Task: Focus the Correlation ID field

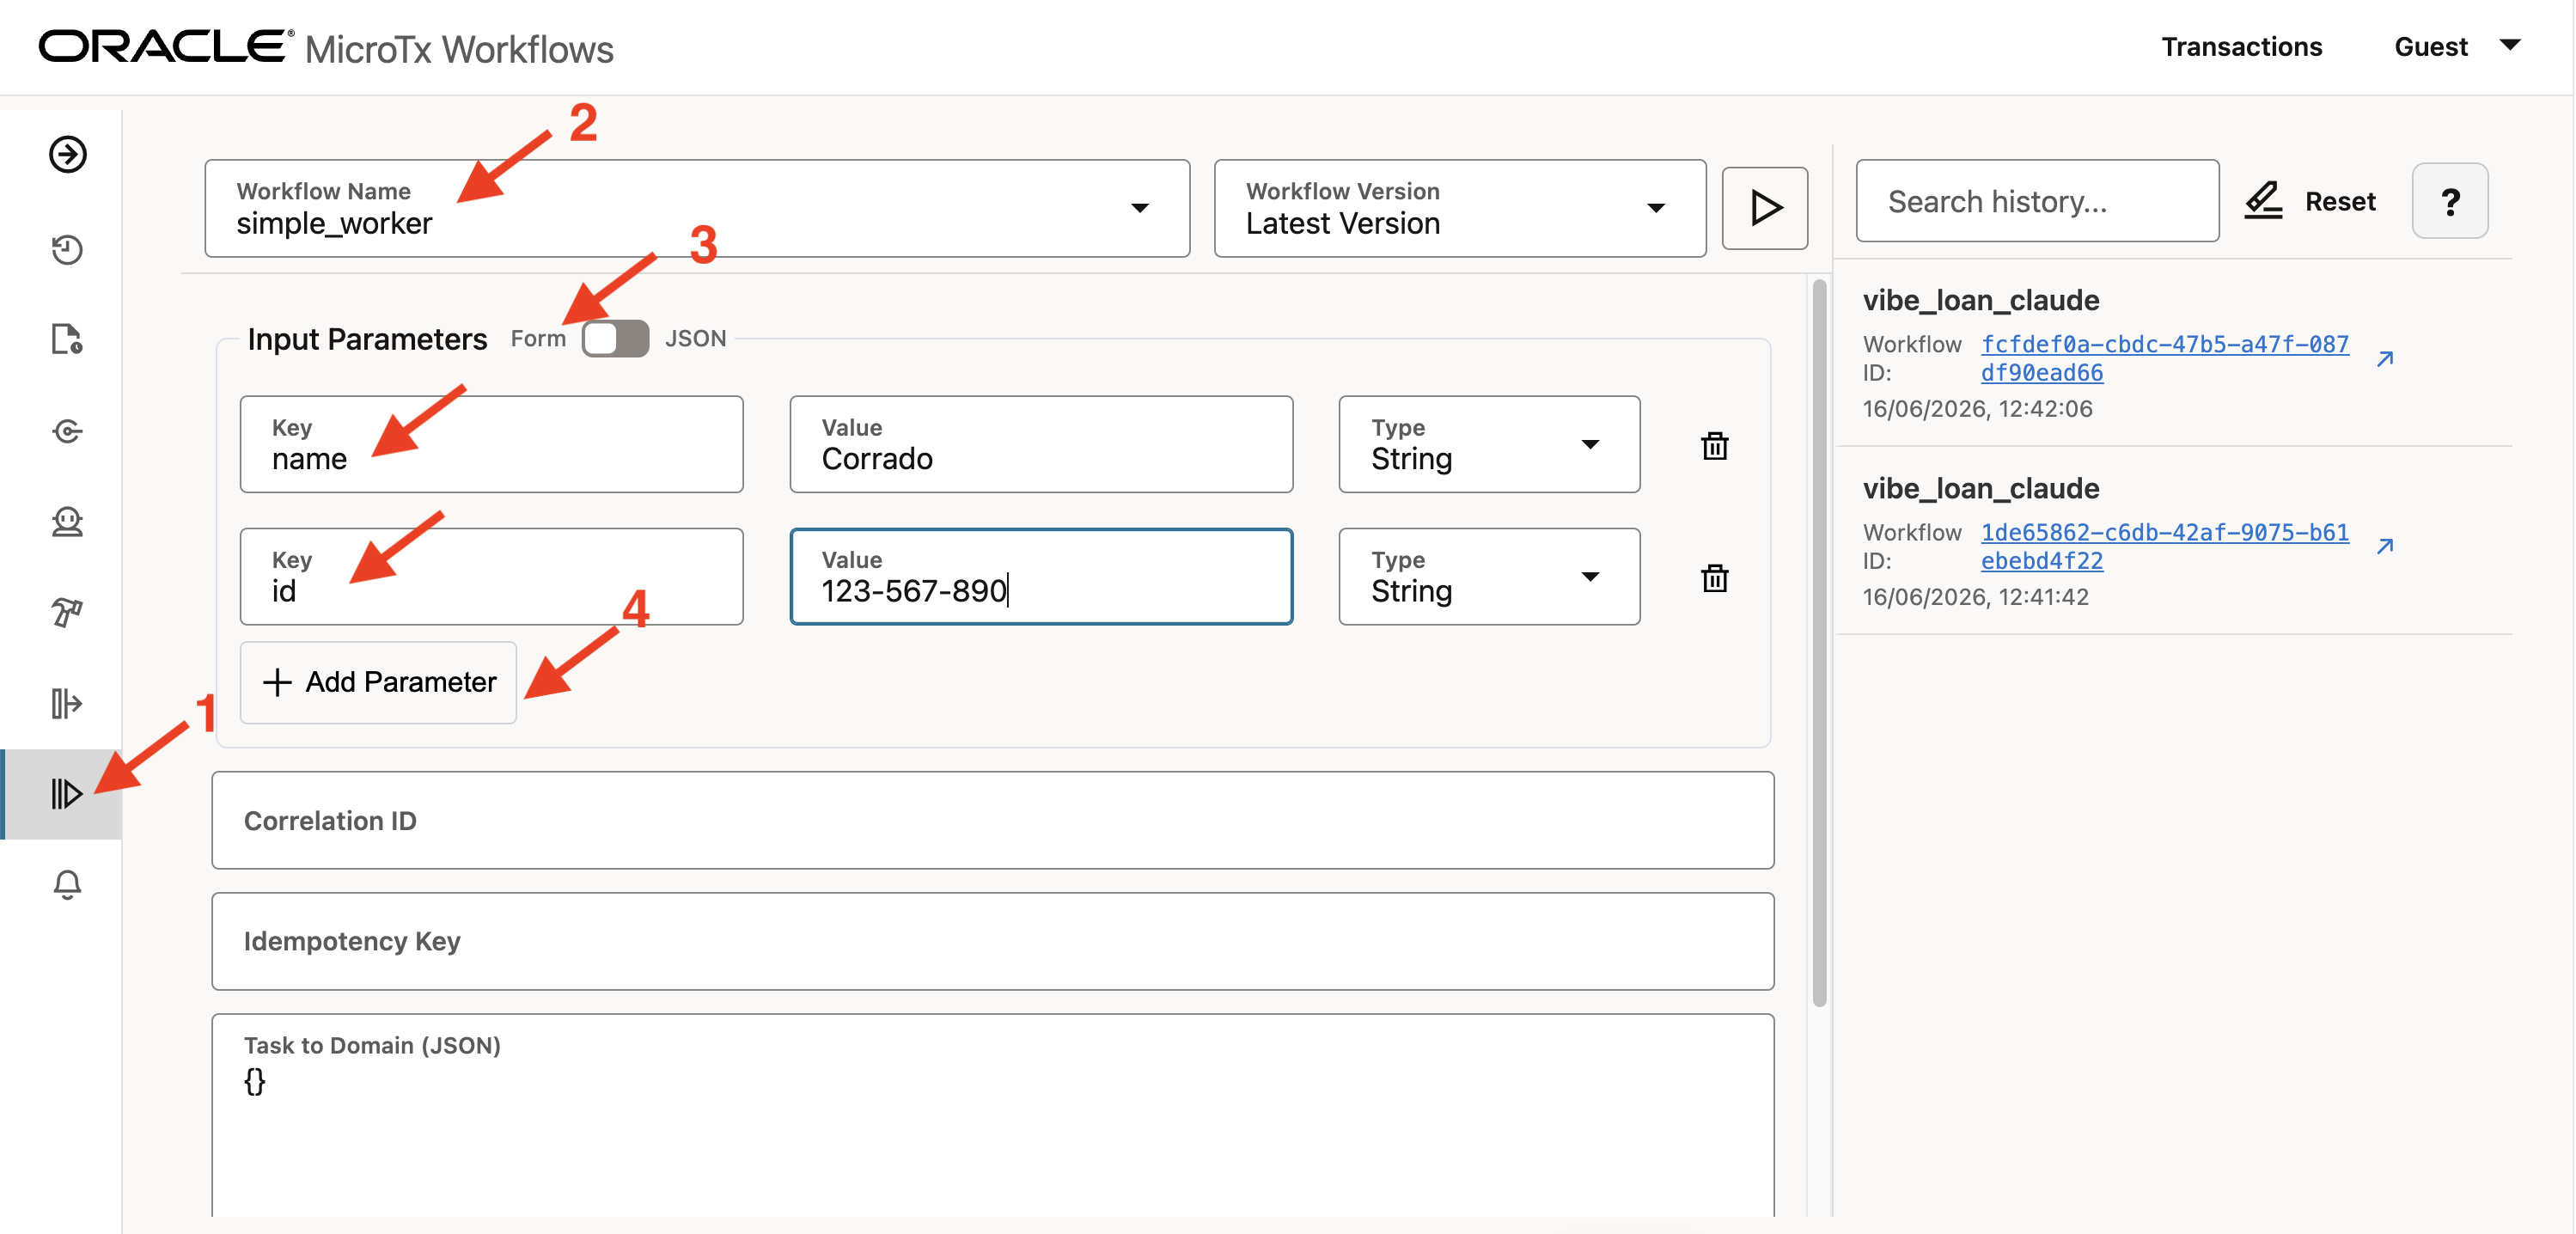Action: [992, 820]
